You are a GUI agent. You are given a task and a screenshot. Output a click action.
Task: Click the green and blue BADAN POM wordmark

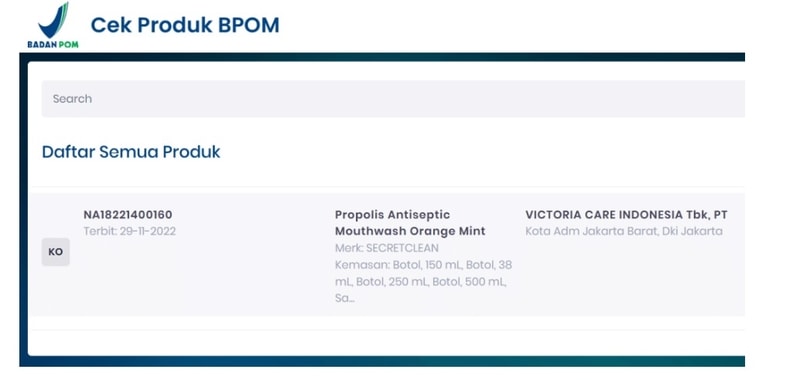pyautogui.click(x=53, y=45)
